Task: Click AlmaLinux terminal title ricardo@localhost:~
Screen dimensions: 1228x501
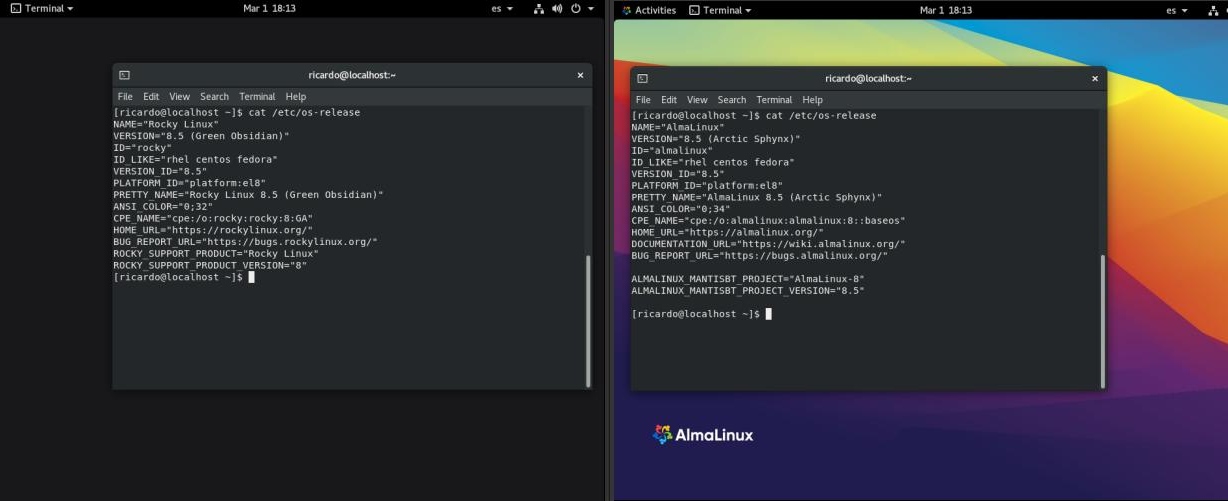Action: click(x=868, y=78)
